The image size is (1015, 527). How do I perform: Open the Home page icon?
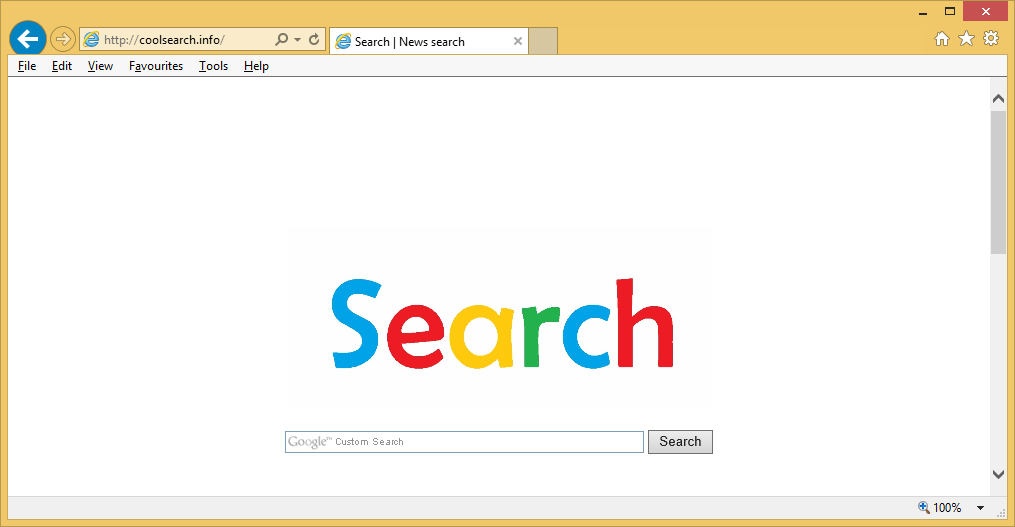click(x=942, y=39)
